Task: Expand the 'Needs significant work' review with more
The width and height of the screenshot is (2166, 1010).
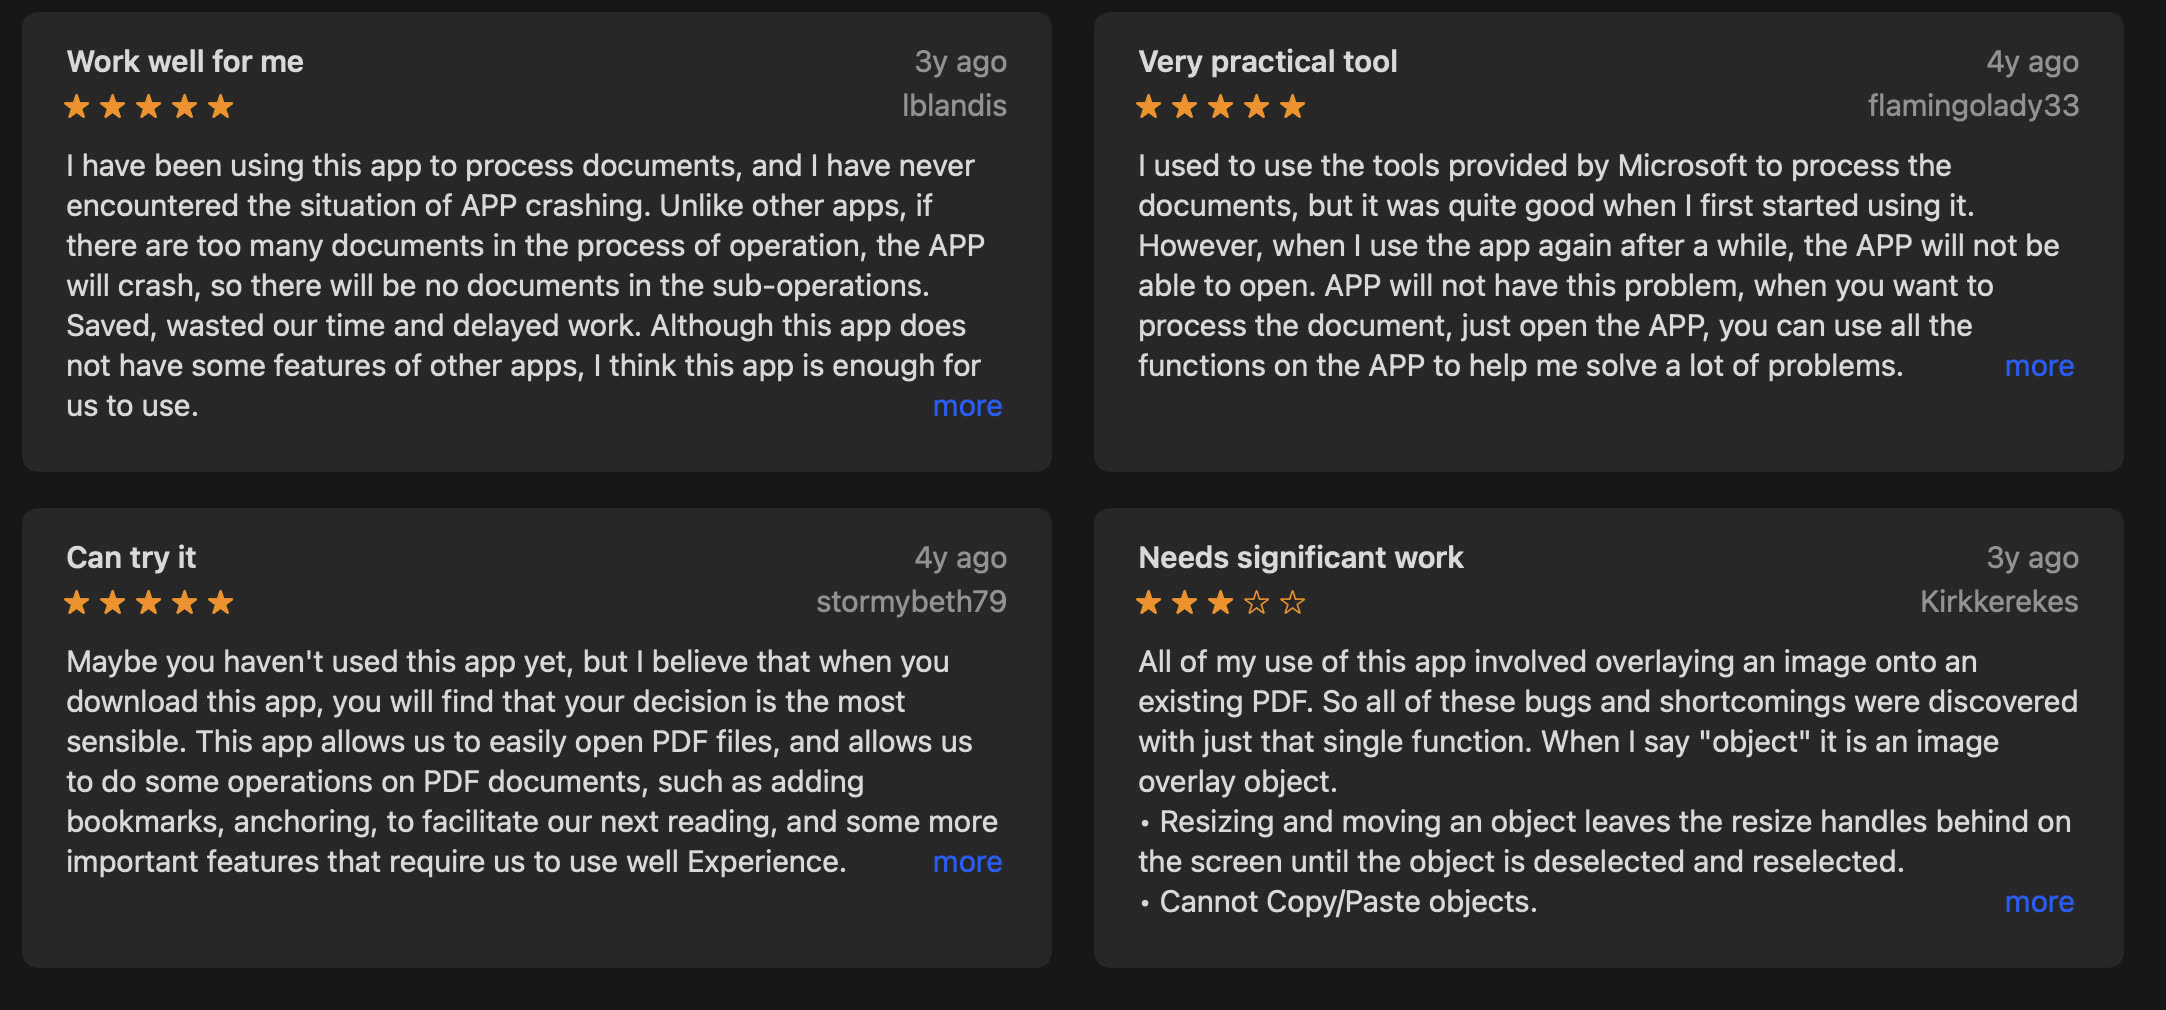Action: click(x=2039, y=902)
